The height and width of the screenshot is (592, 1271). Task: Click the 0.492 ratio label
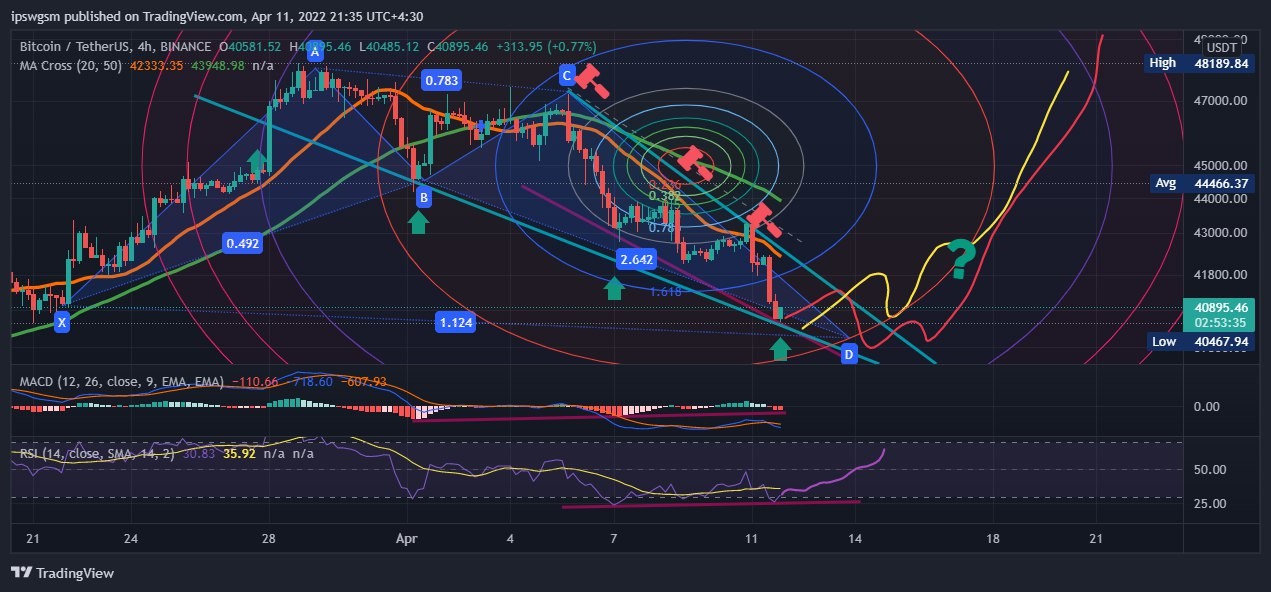coord(242,242)
